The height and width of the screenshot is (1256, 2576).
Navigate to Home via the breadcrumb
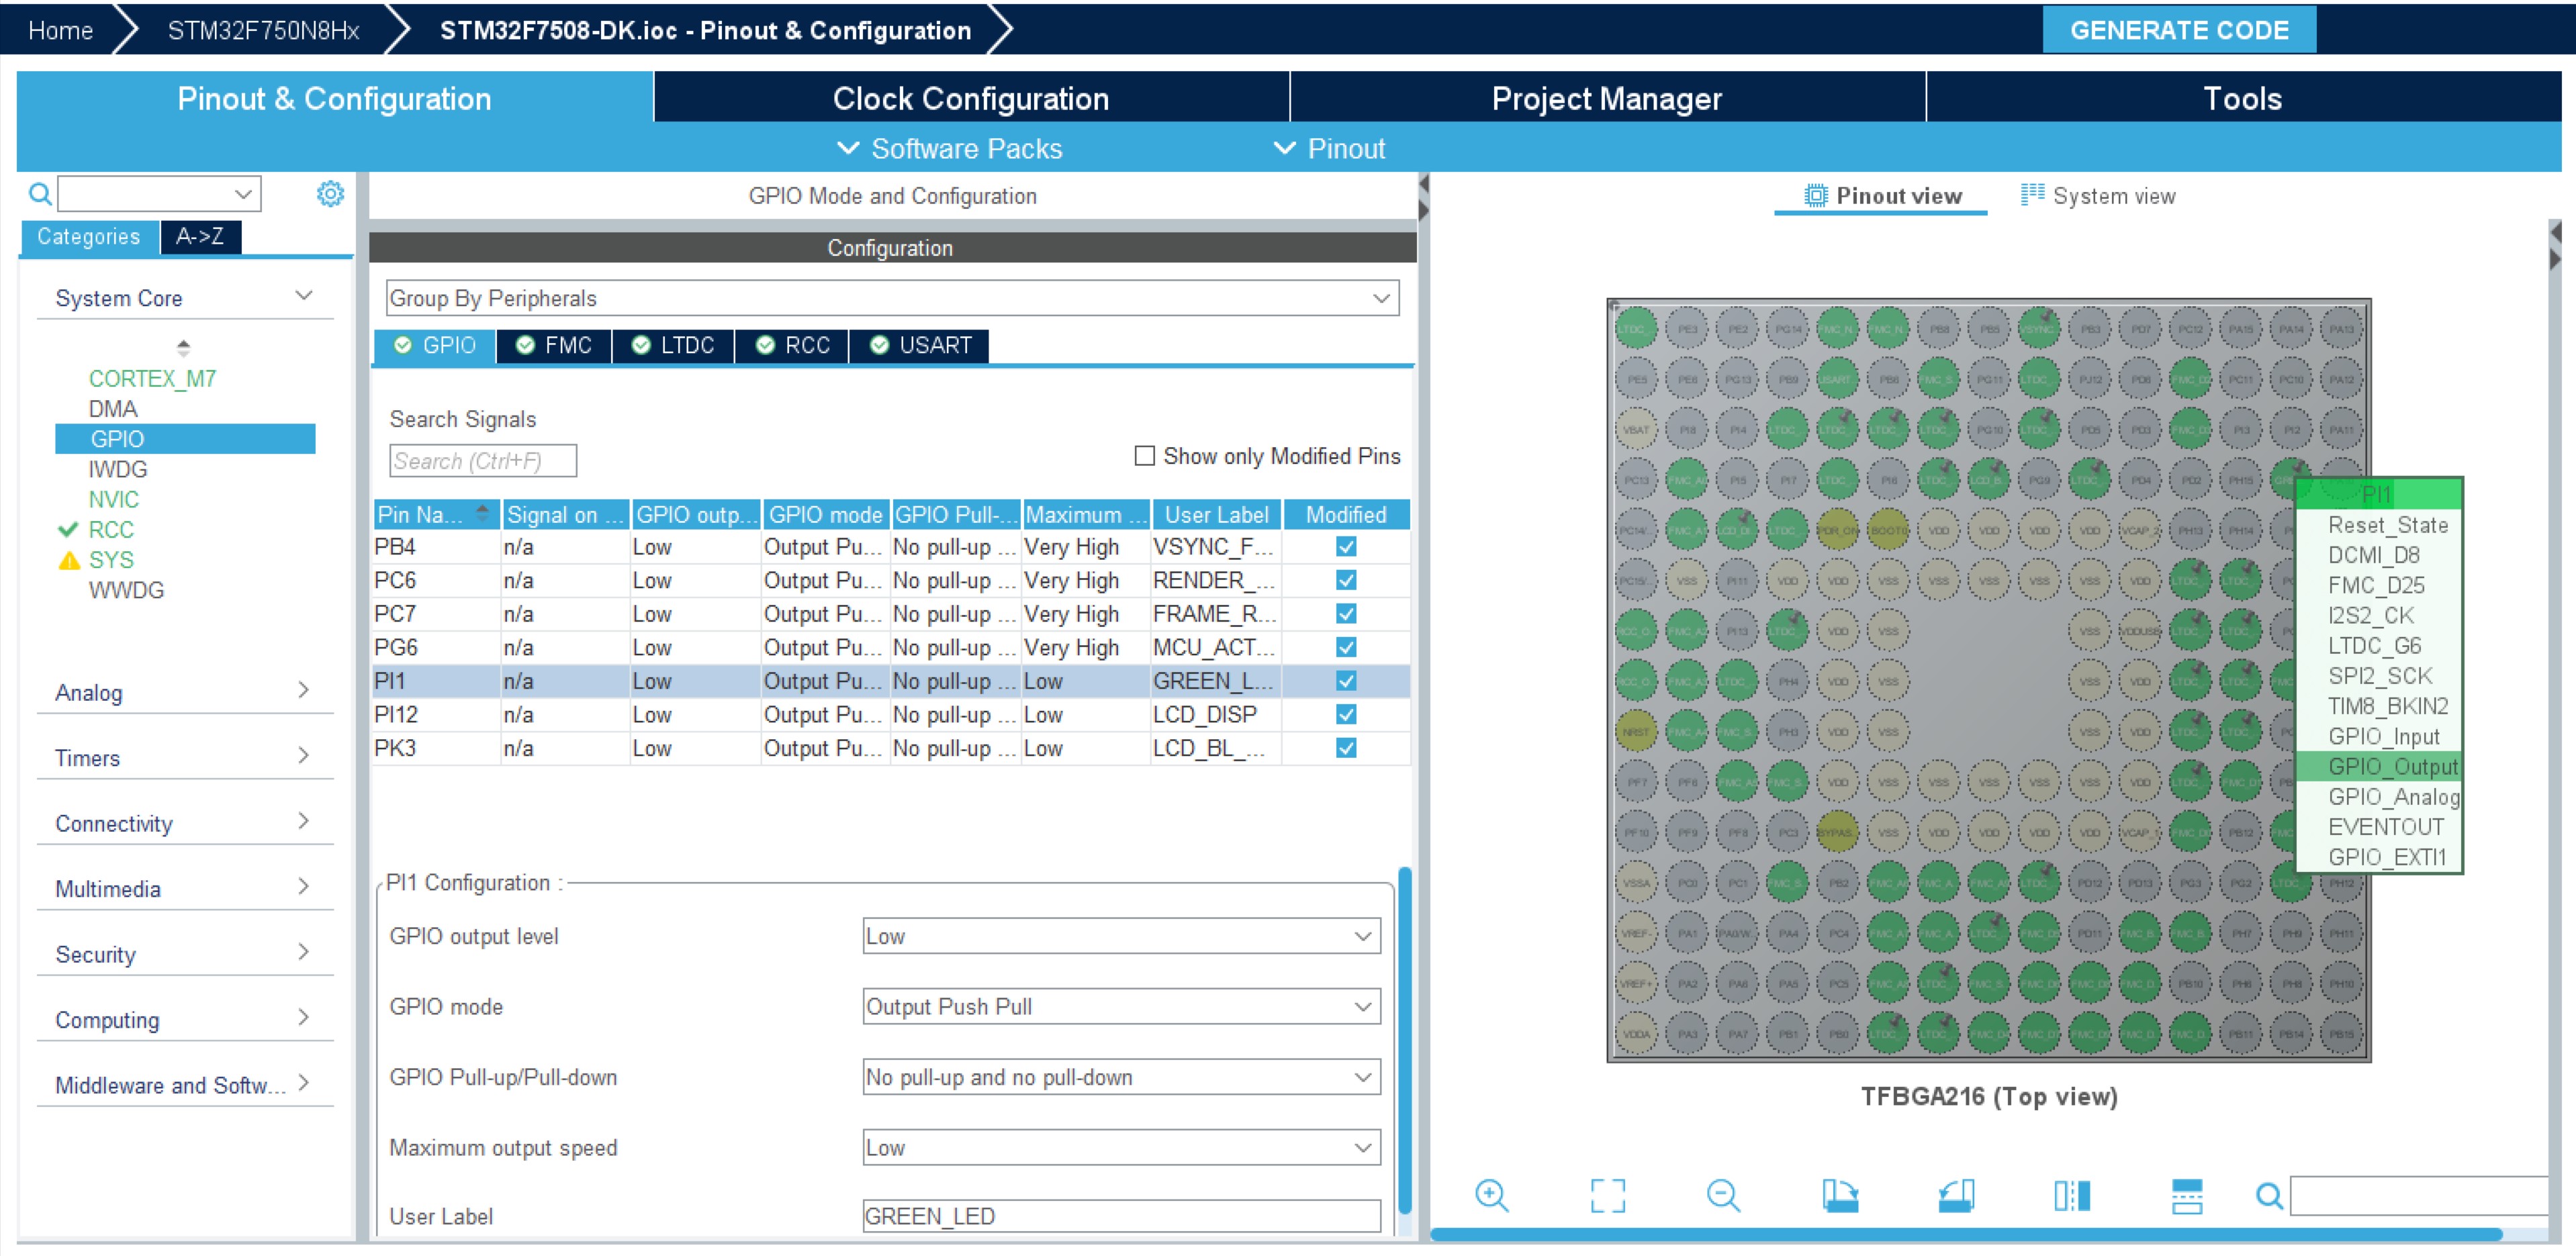coord(60,29)
